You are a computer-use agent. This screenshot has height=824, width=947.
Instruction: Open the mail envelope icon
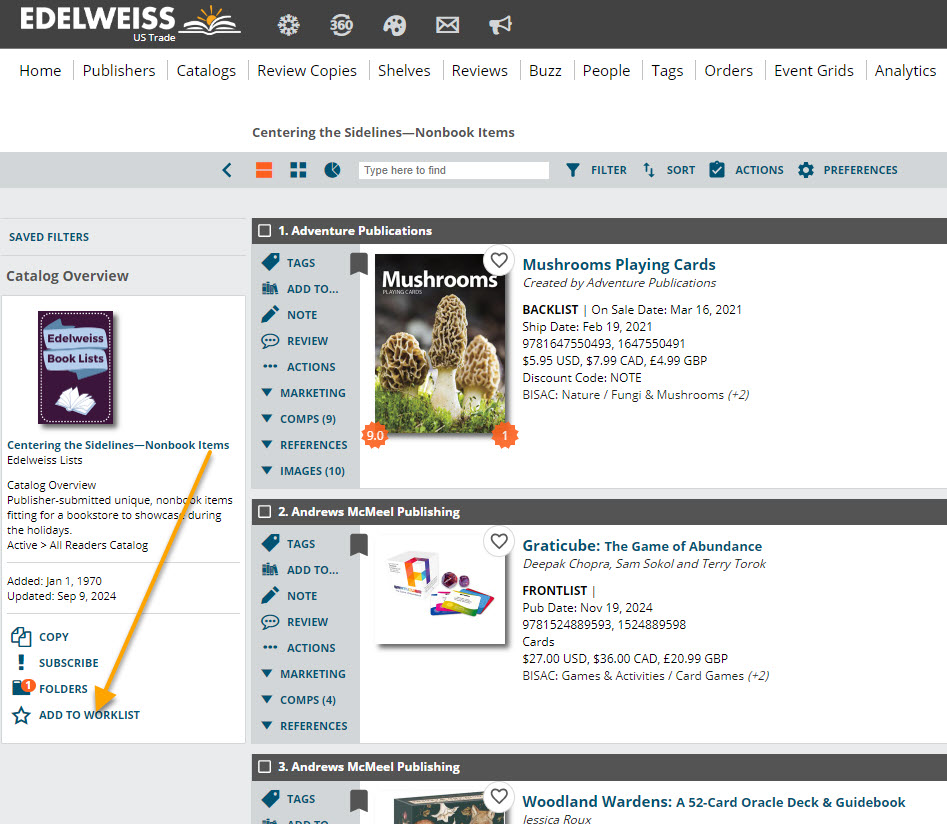[x=448, y=25]
